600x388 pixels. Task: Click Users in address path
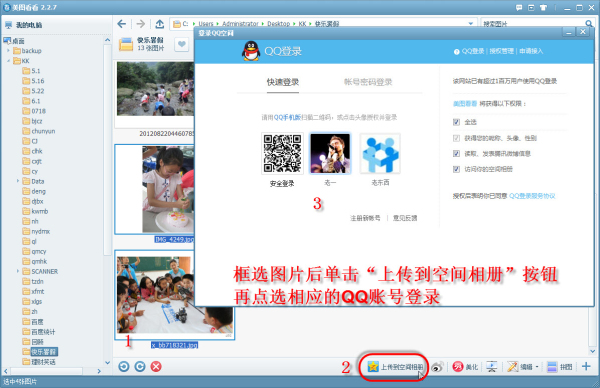point(206,24)
